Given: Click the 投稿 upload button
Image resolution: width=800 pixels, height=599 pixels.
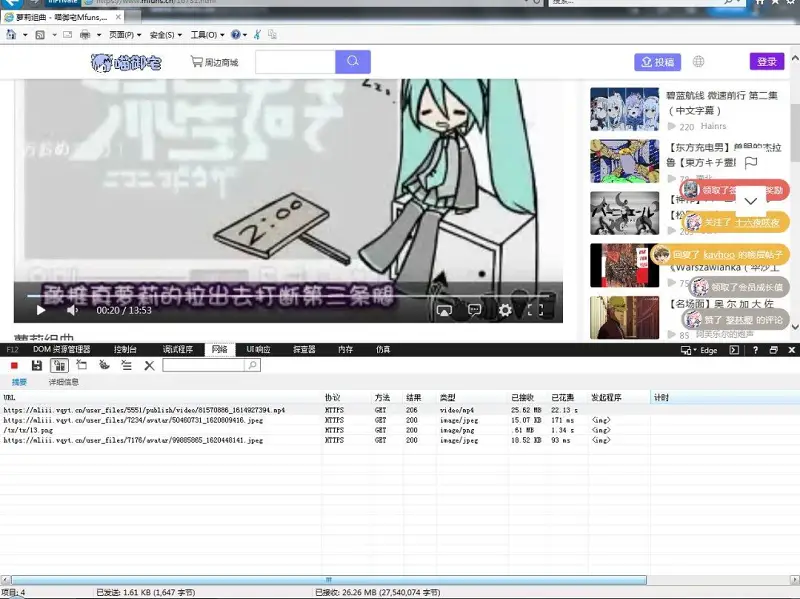Looking at the screenshot, I should pos(657,62).
